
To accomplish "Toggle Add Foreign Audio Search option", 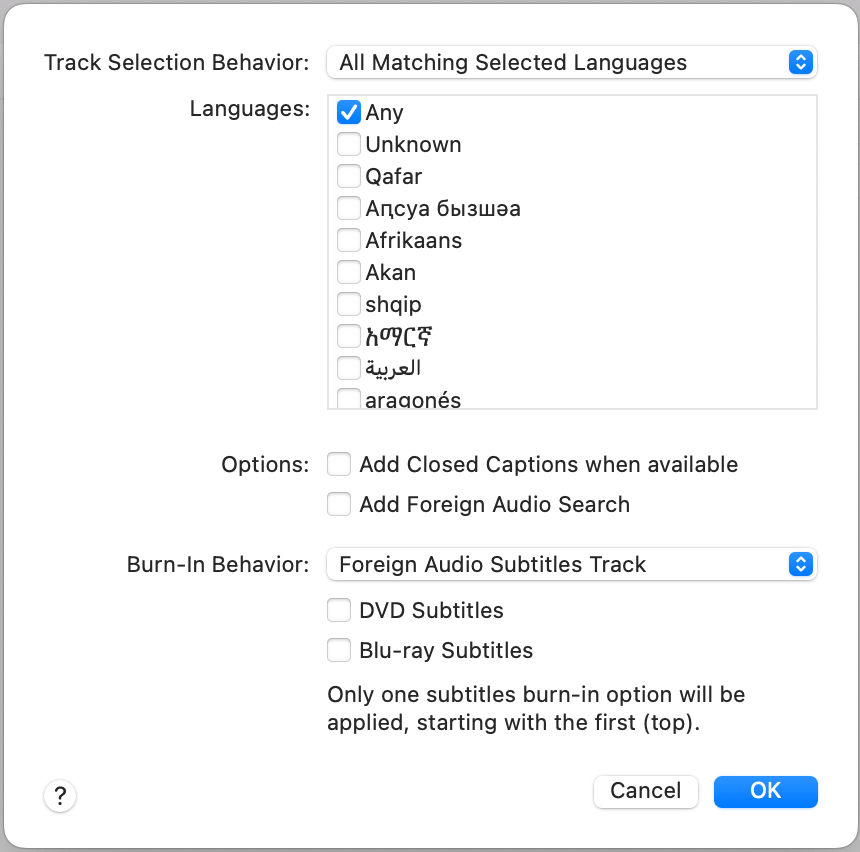I will pos(340,504).
